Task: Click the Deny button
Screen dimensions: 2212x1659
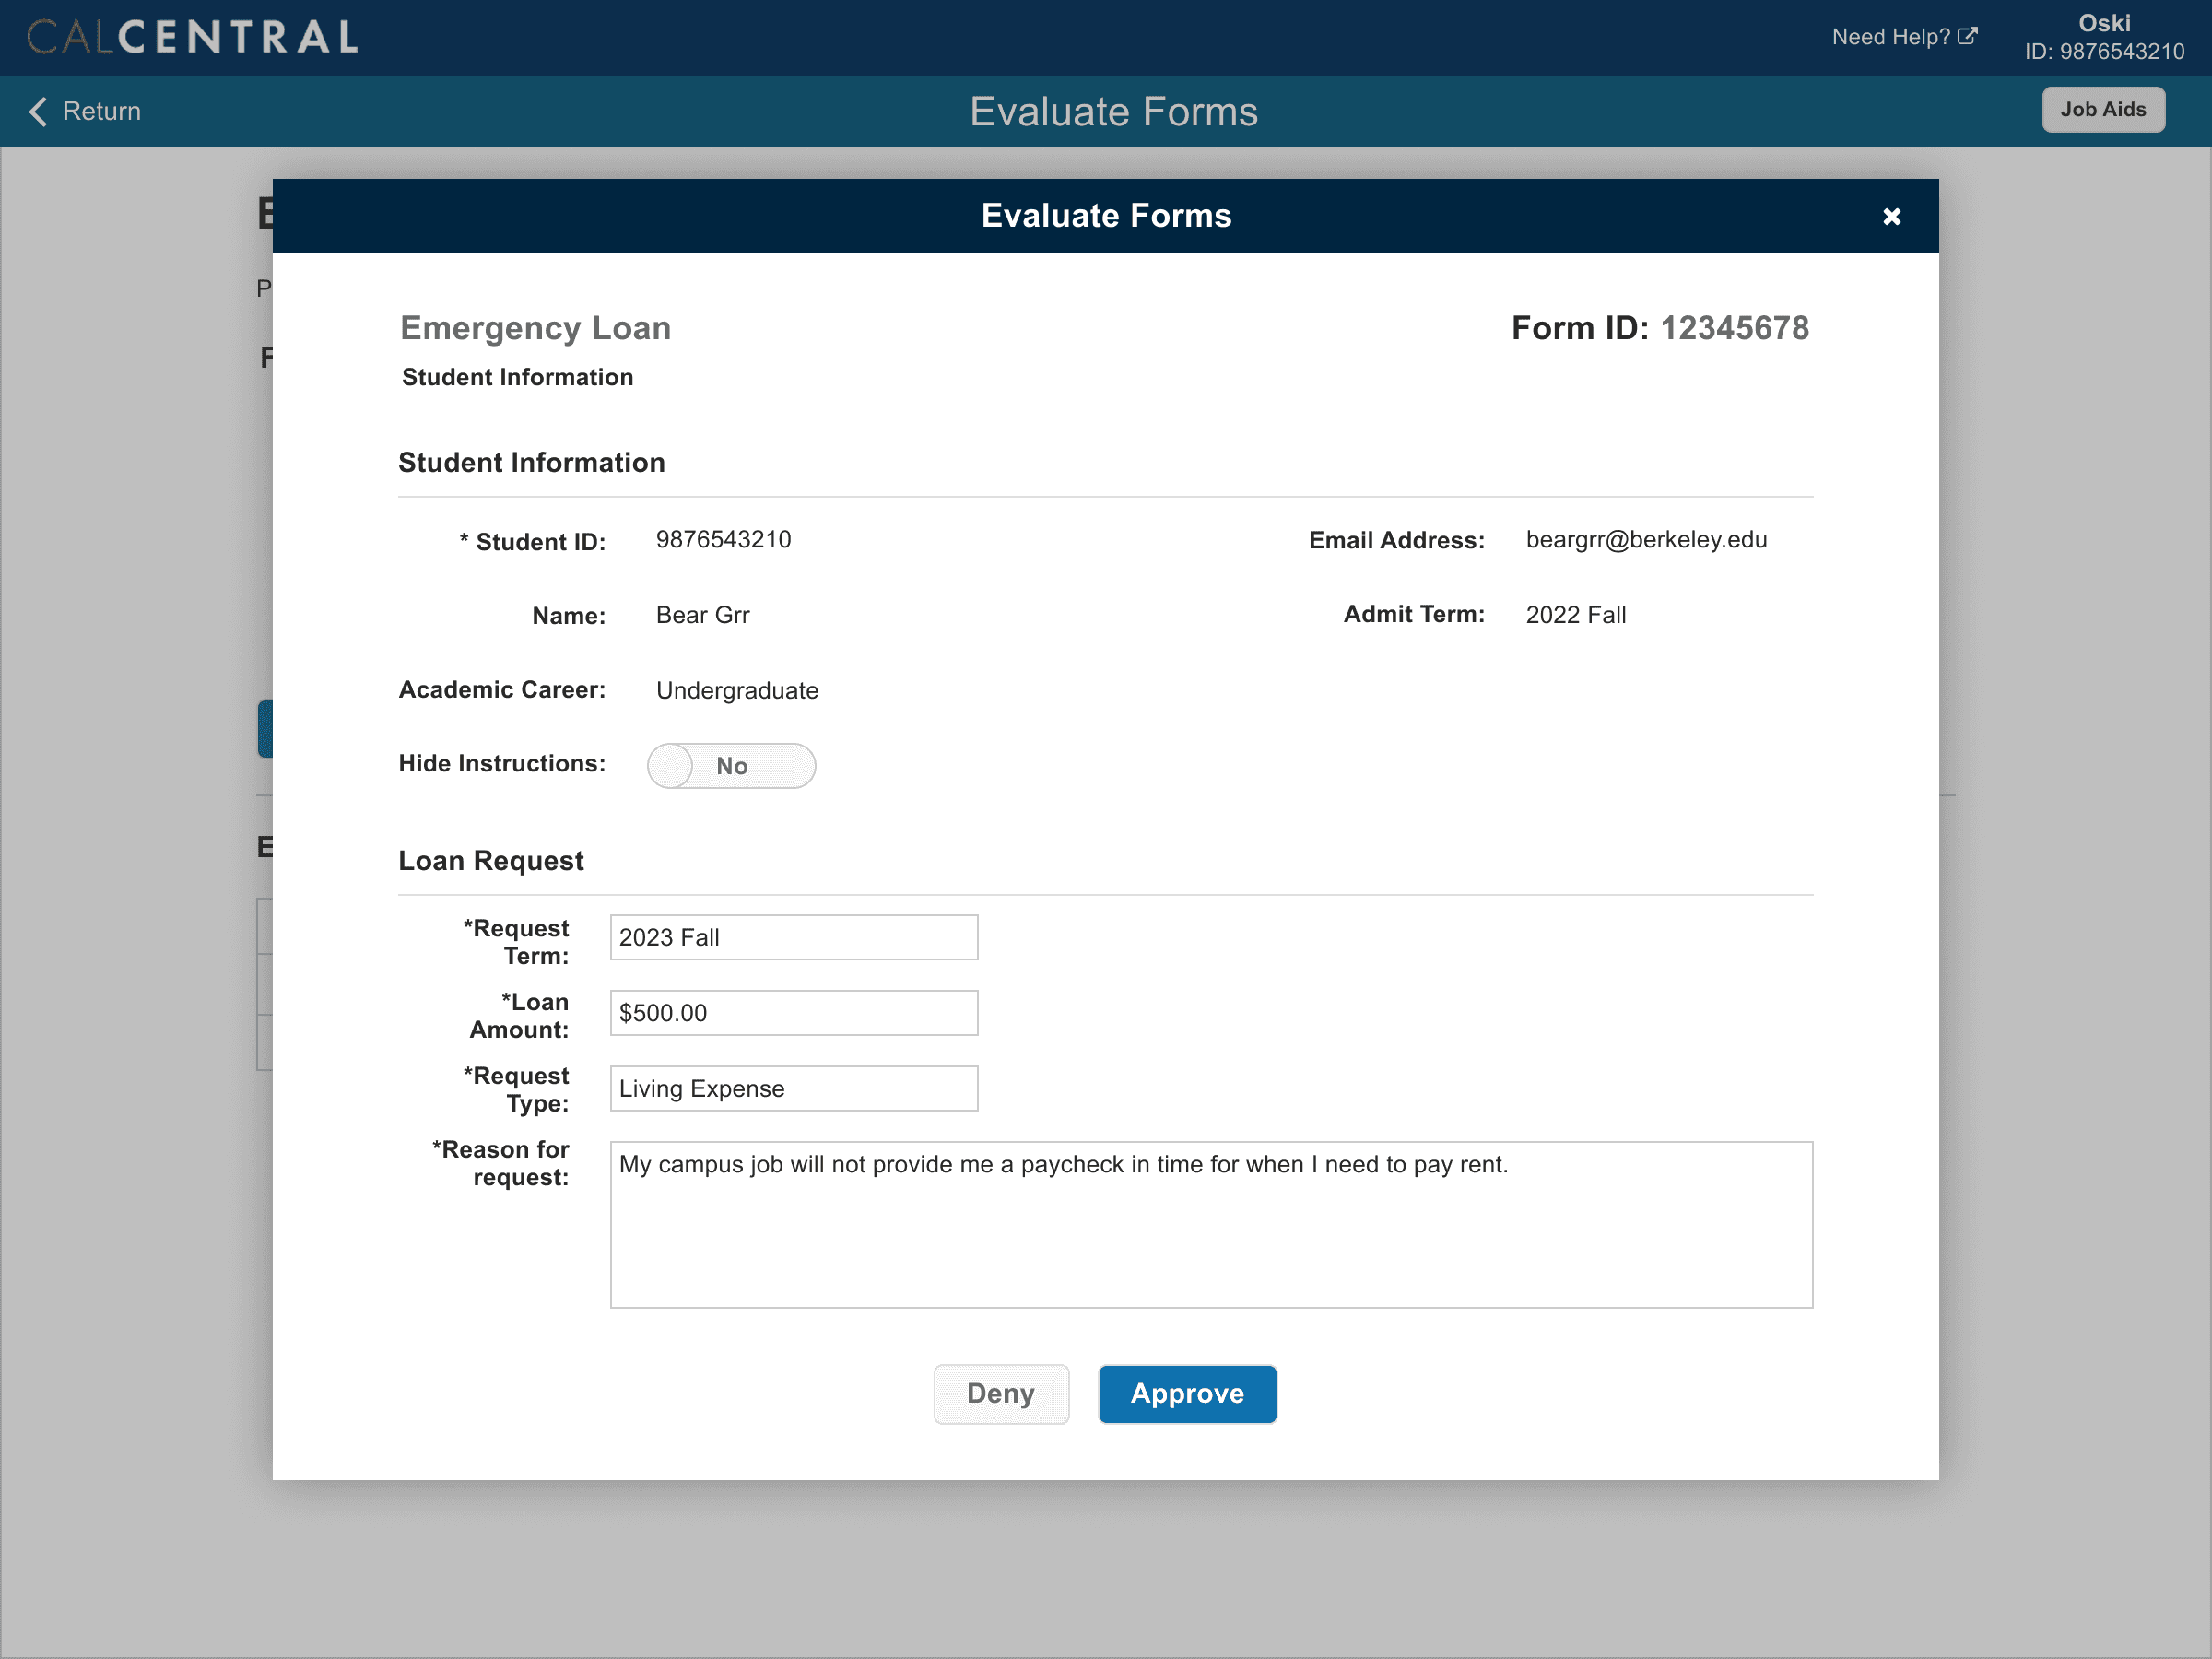Action: (1000, 1393)
